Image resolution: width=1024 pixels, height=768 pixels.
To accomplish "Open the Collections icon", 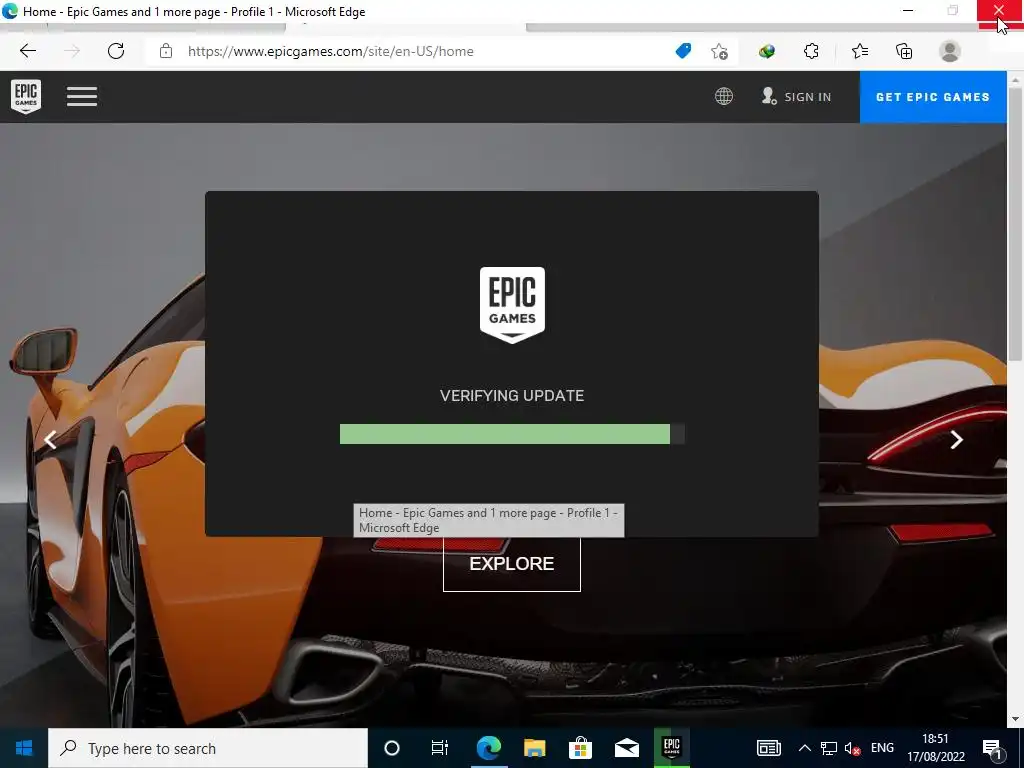I will tap(904, 51).
